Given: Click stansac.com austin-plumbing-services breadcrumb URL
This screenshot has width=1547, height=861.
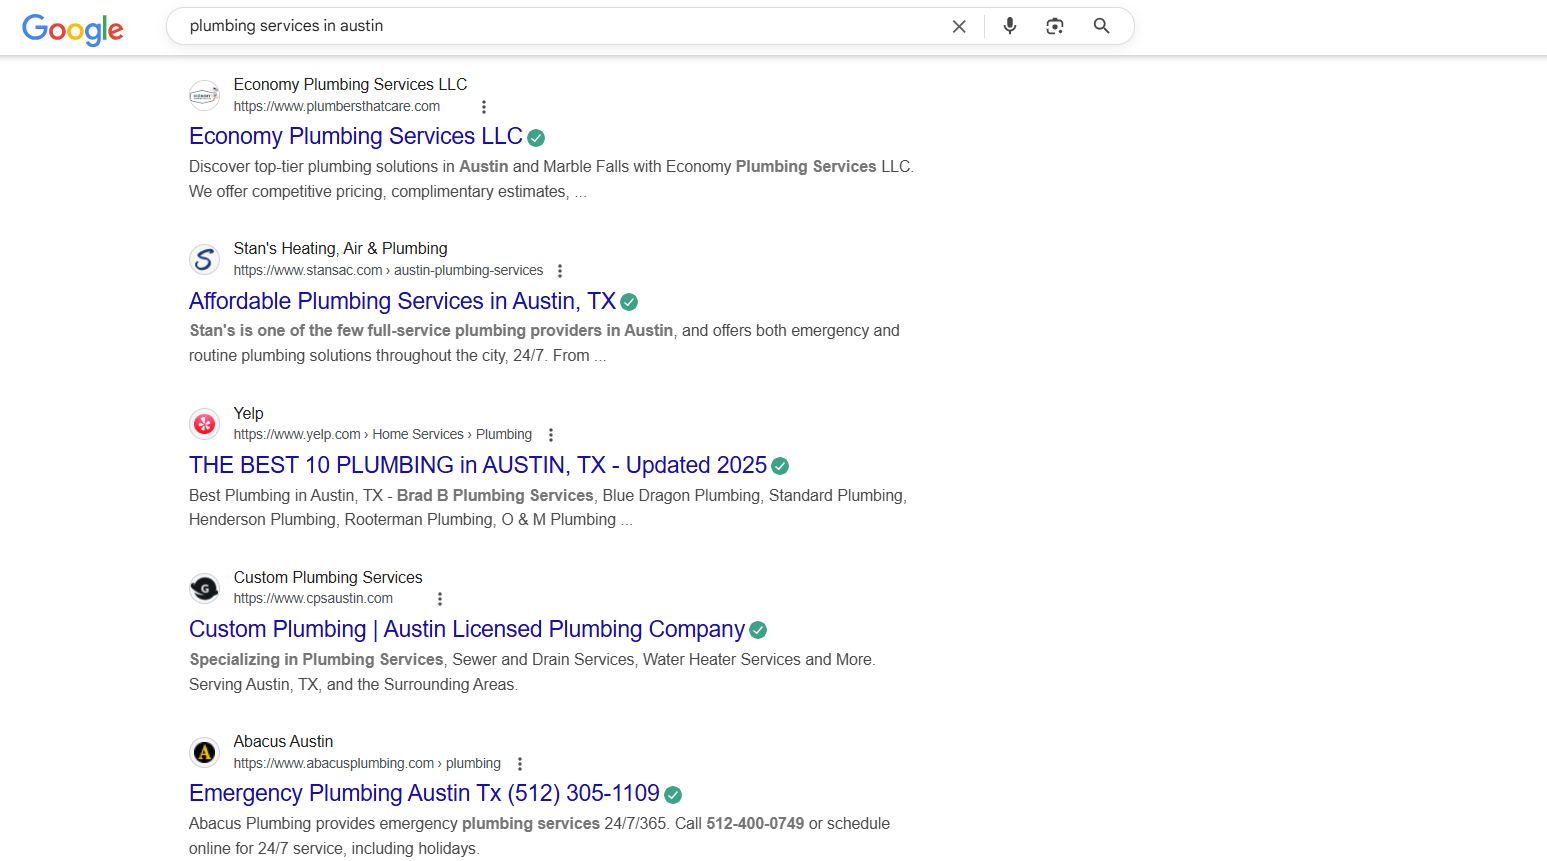Looking at the screenshot, I should (388, 270).
